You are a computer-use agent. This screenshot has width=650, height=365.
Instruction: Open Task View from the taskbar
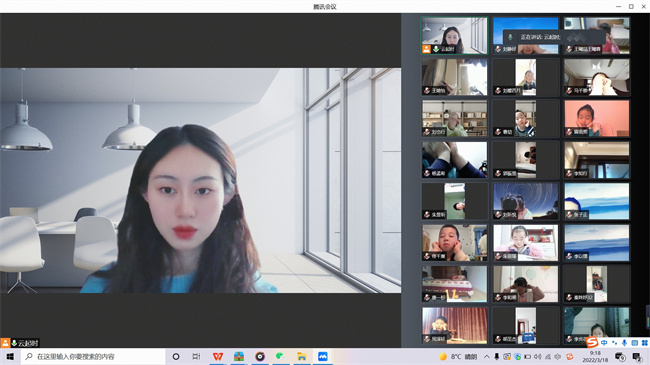point(196,356)
